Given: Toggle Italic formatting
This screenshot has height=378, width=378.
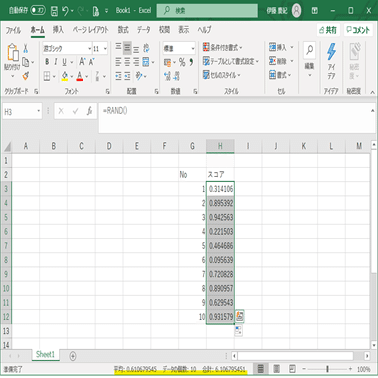Looking at the screenshot, I should pos(55,62).
